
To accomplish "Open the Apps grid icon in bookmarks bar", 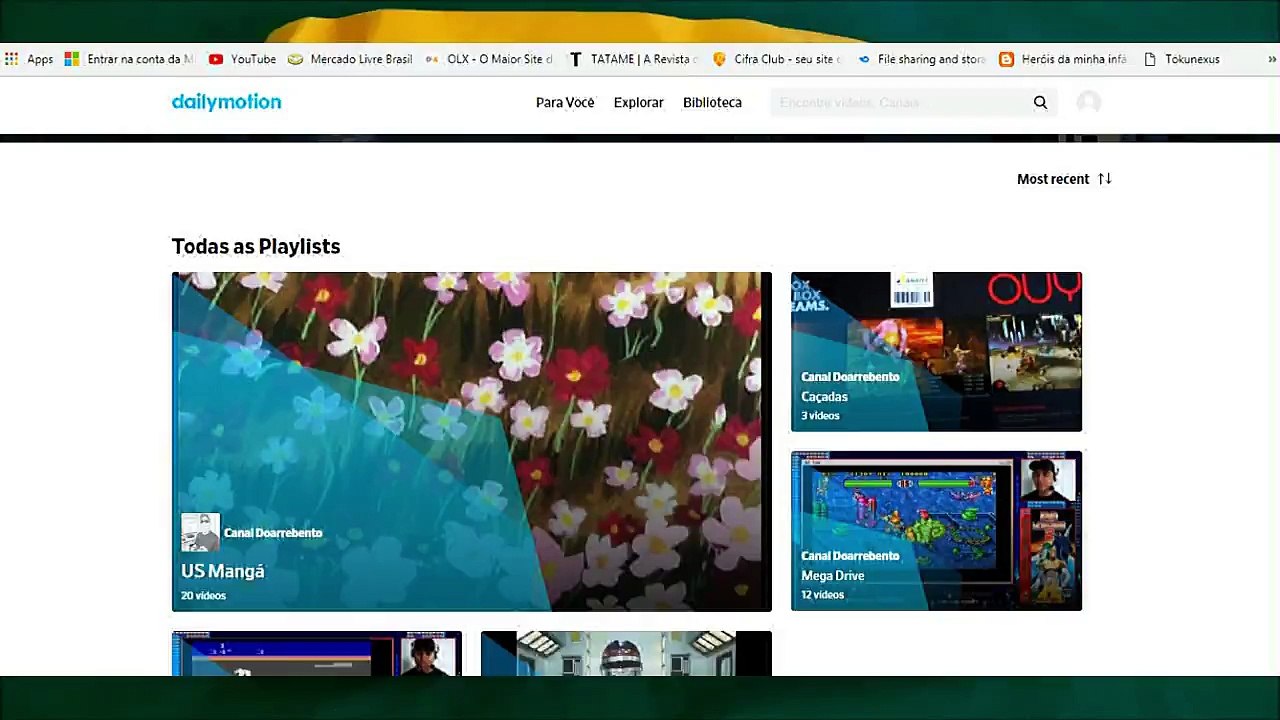I will coord(11,59).
